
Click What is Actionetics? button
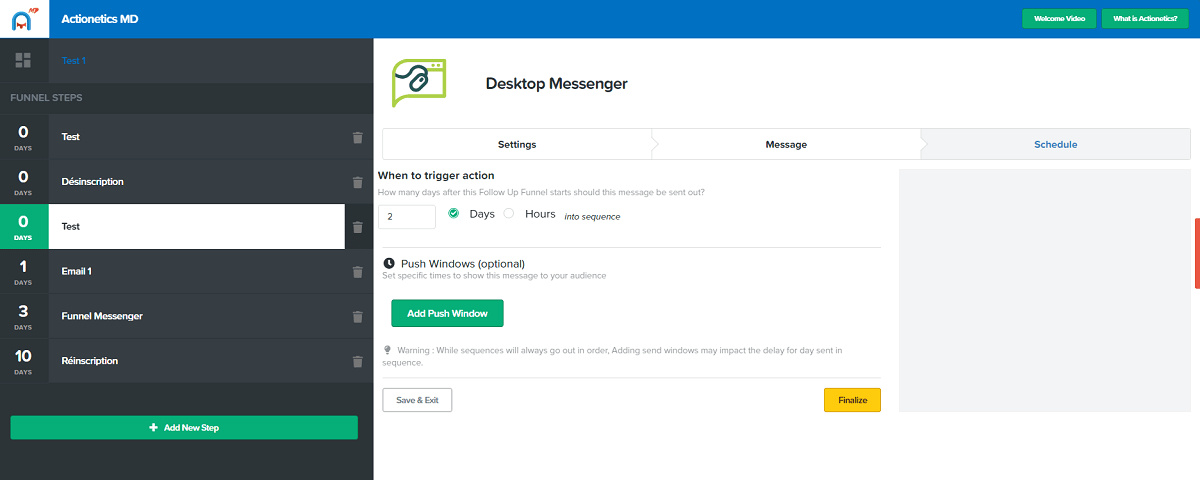click(1145, 19)
